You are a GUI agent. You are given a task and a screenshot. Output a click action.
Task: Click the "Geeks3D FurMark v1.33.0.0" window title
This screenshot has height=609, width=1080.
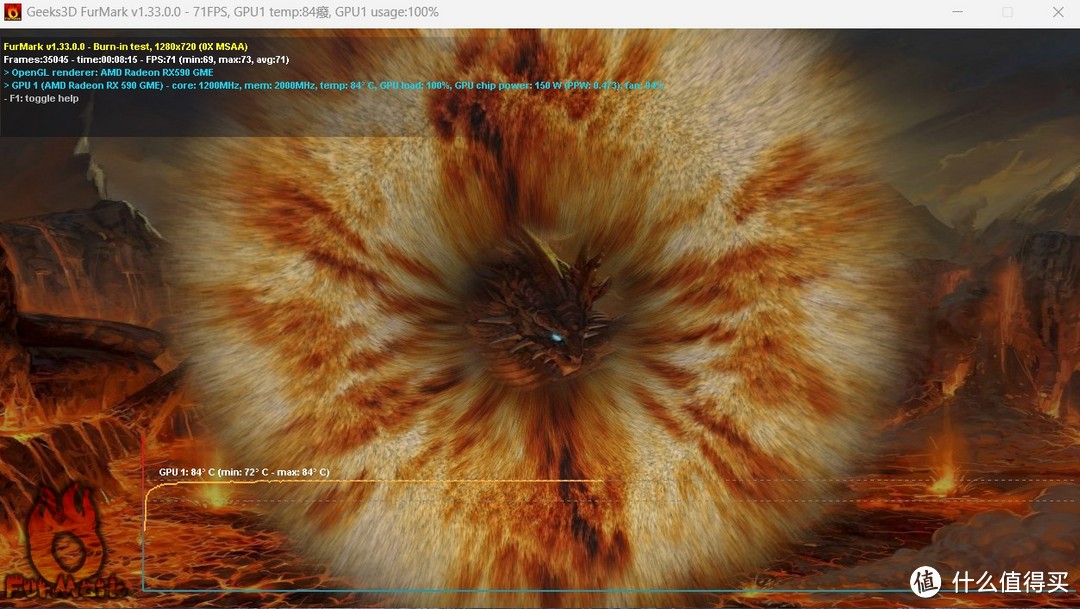coord(108,13)
